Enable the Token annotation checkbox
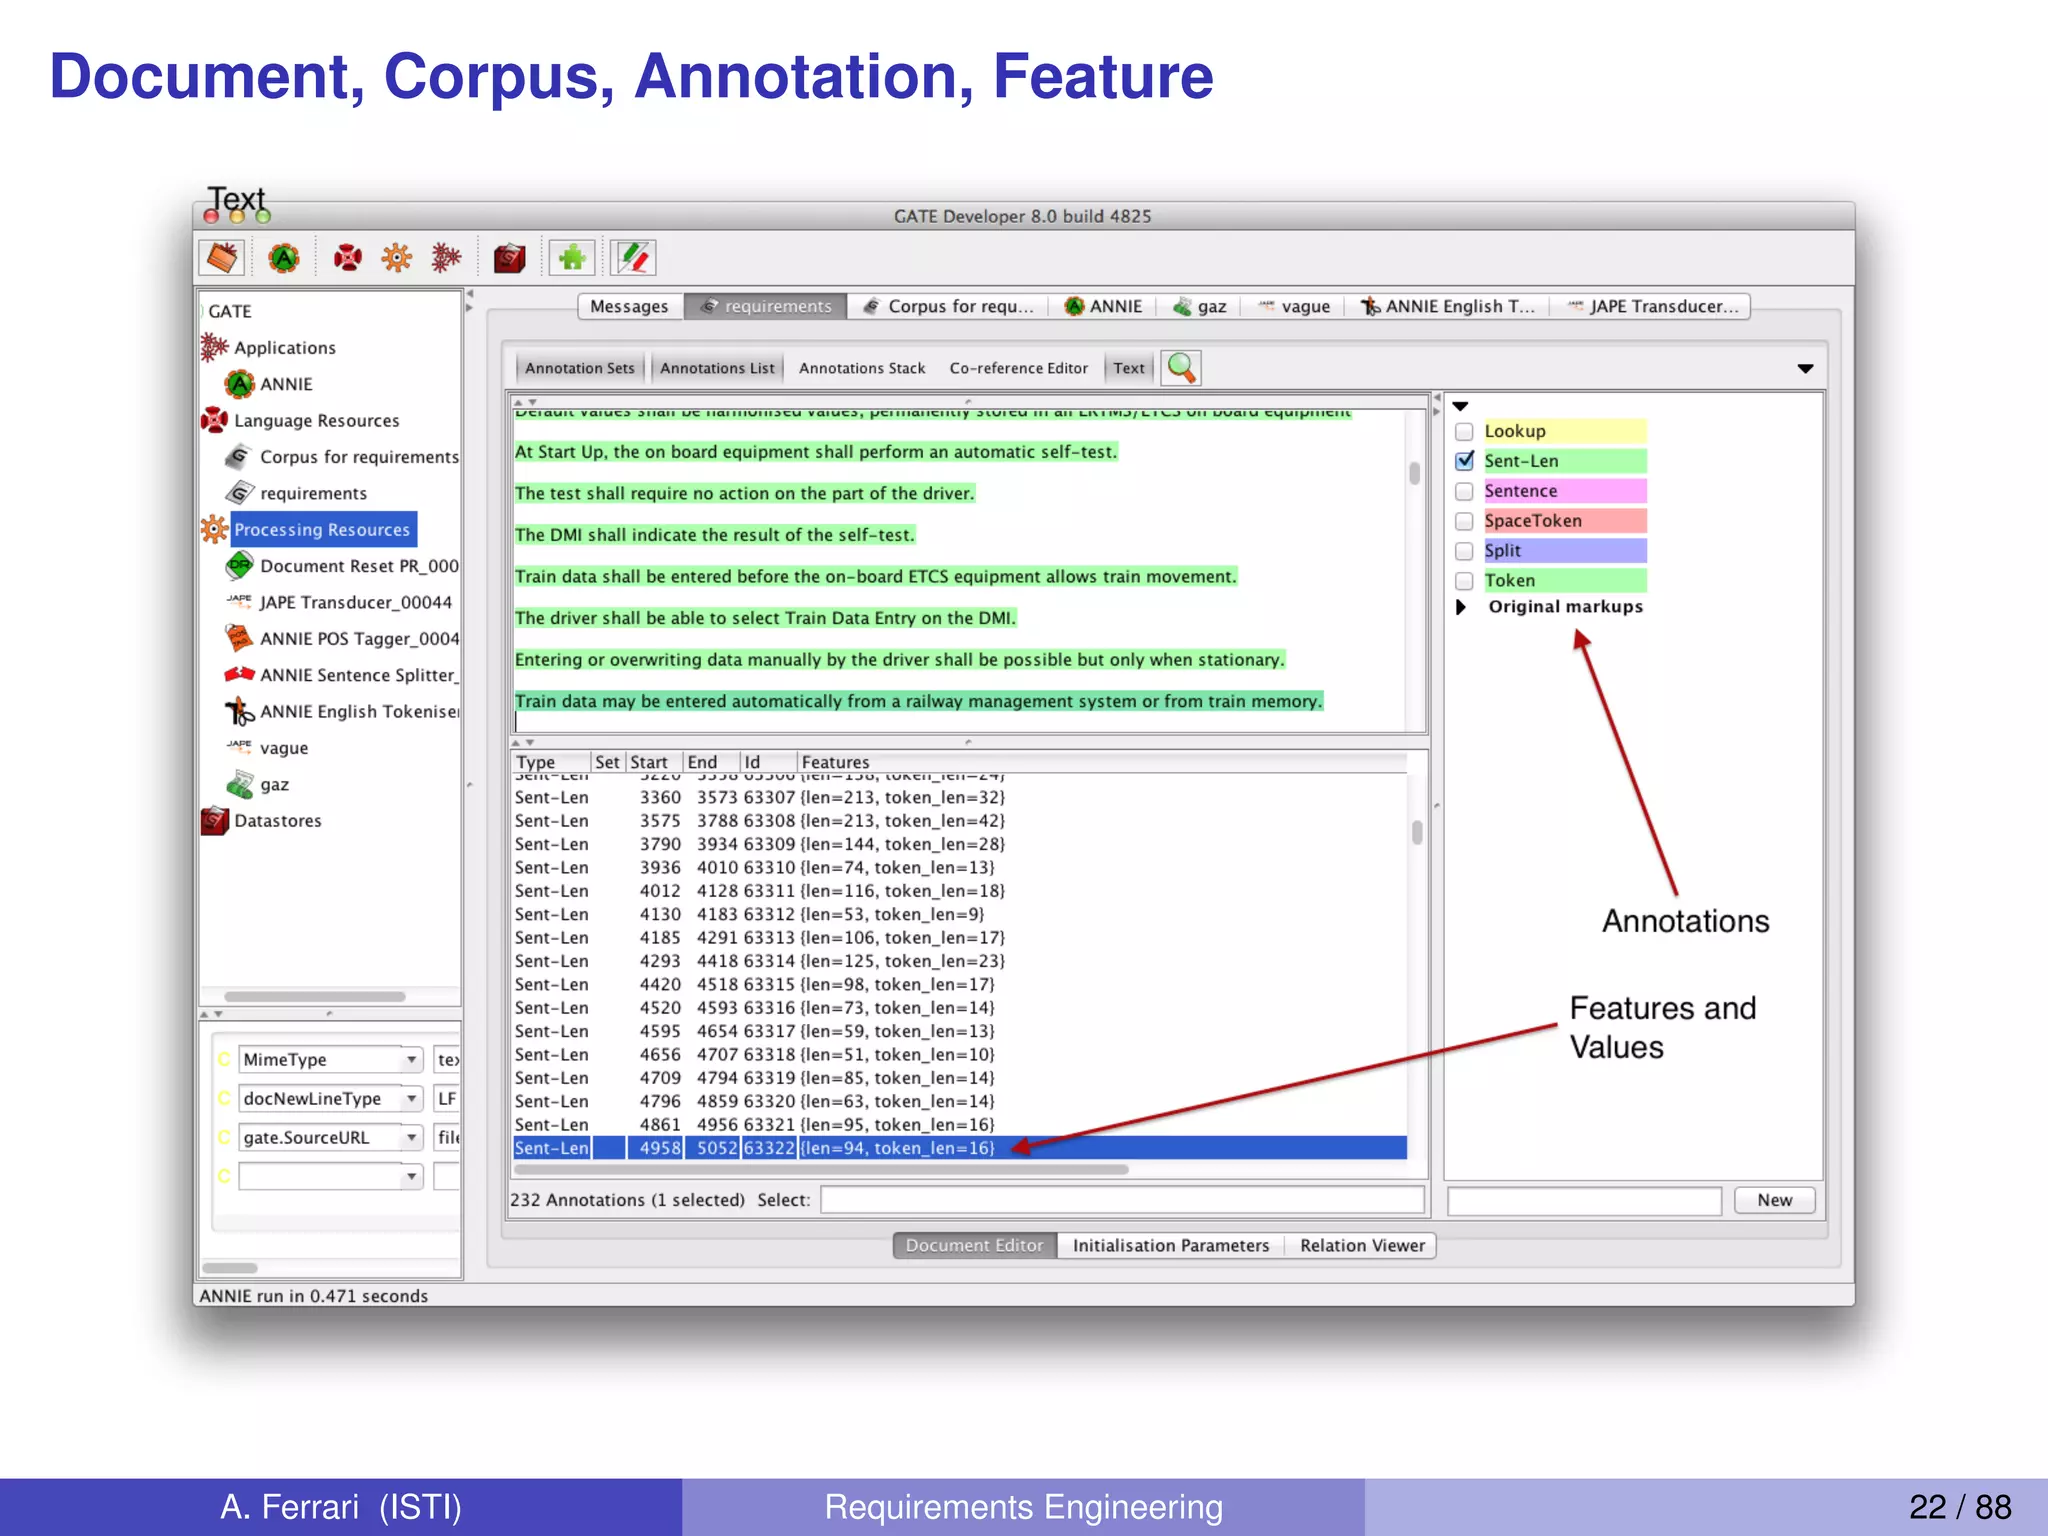 coord(1464,581)
